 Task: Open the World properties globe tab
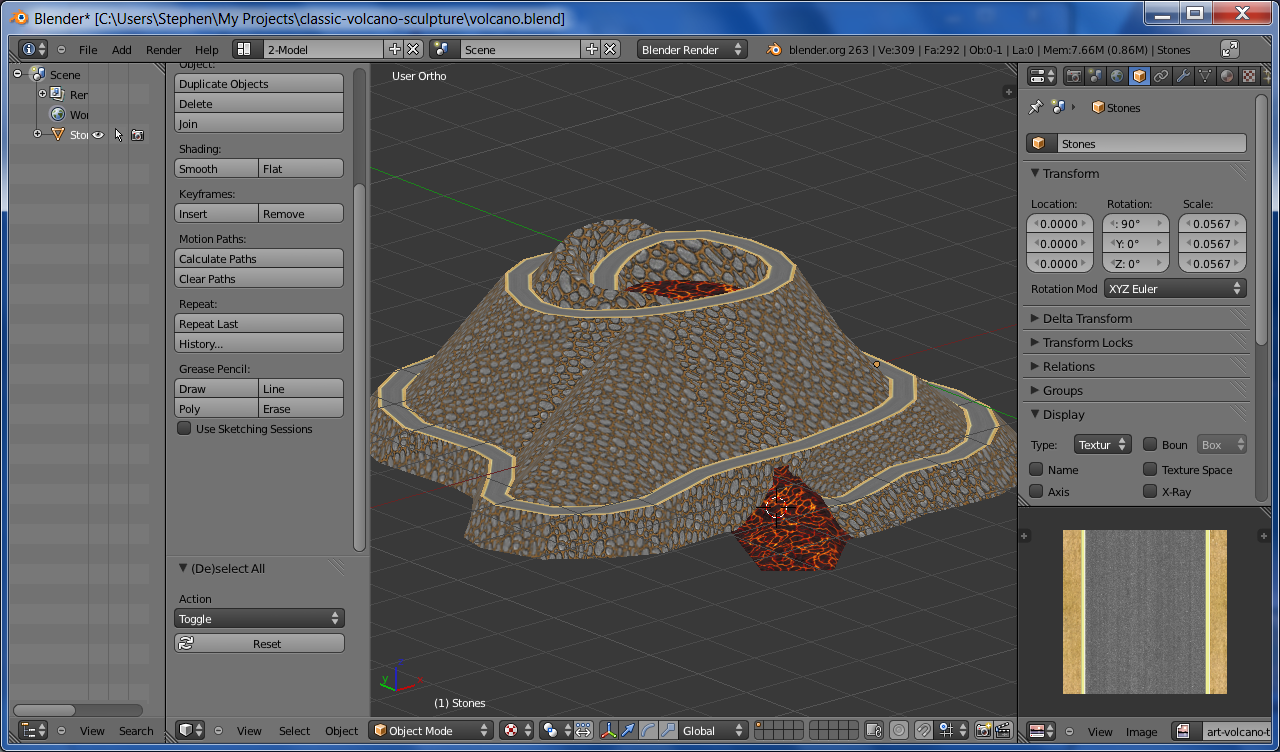tap(1117, 76)
